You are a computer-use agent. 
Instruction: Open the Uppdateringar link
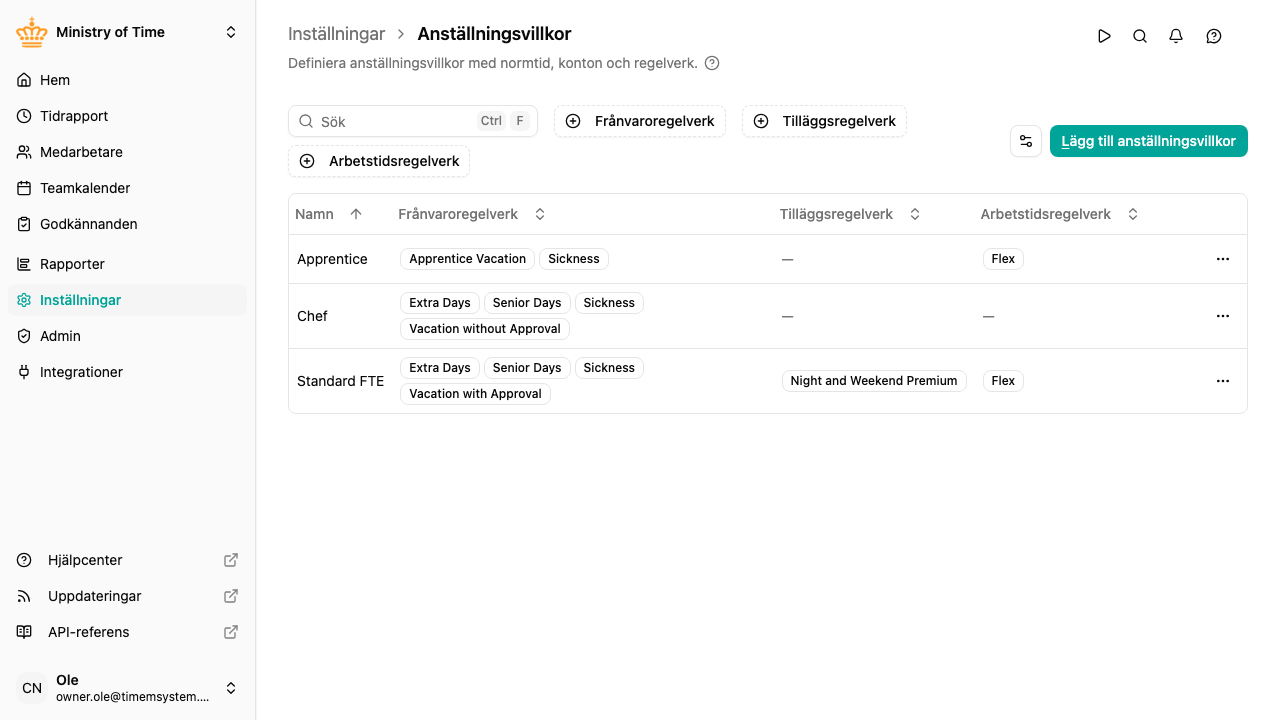(x=128, y=596)
